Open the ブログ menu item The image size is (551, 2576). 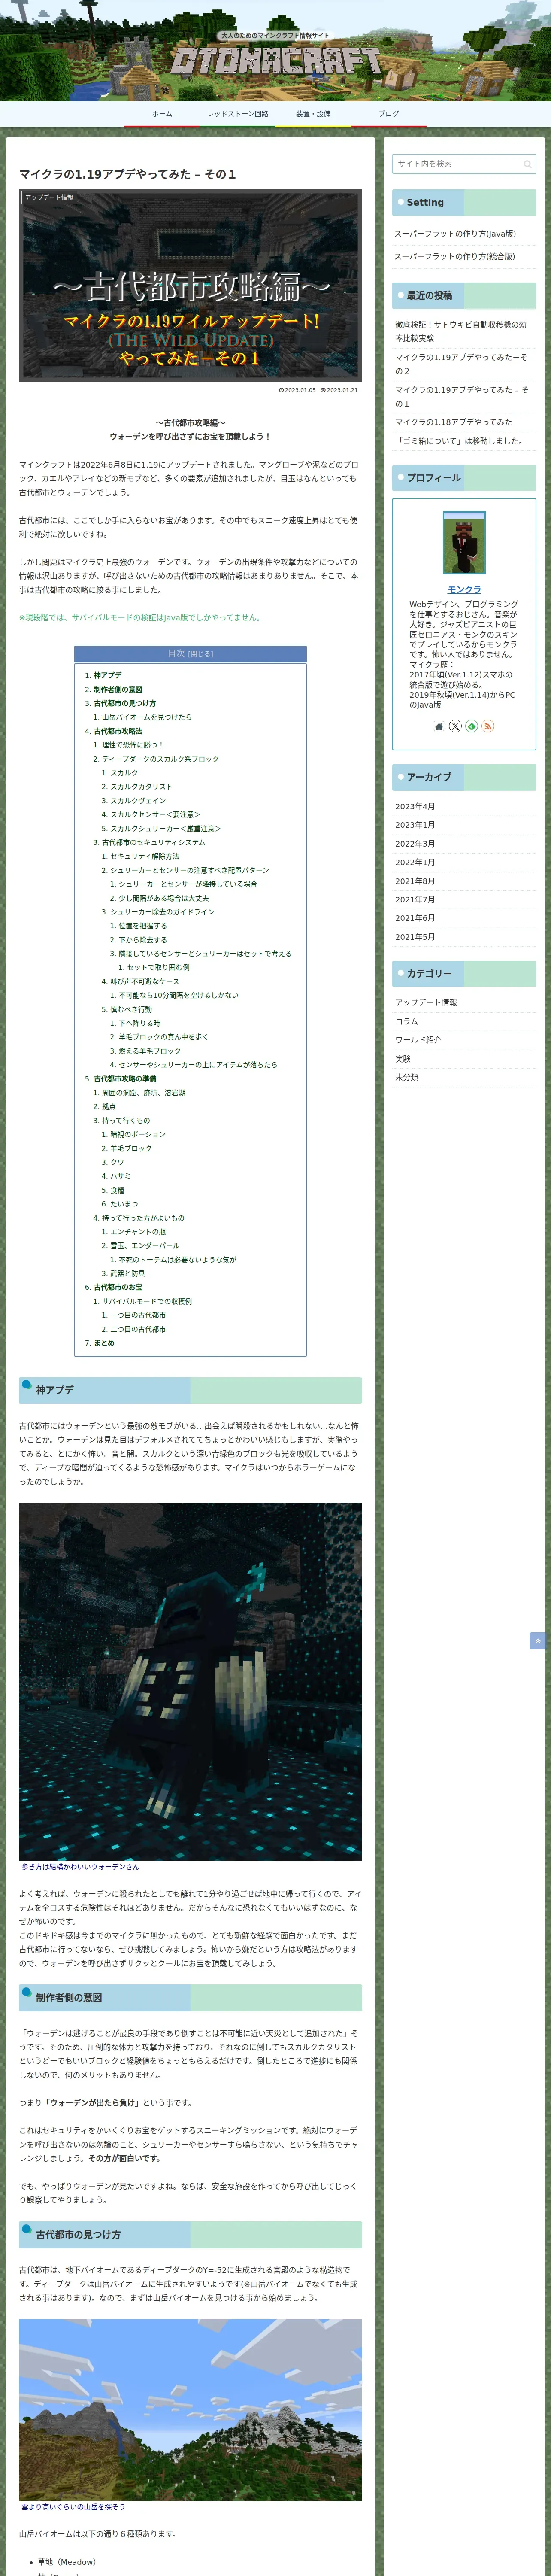point(388,114)
